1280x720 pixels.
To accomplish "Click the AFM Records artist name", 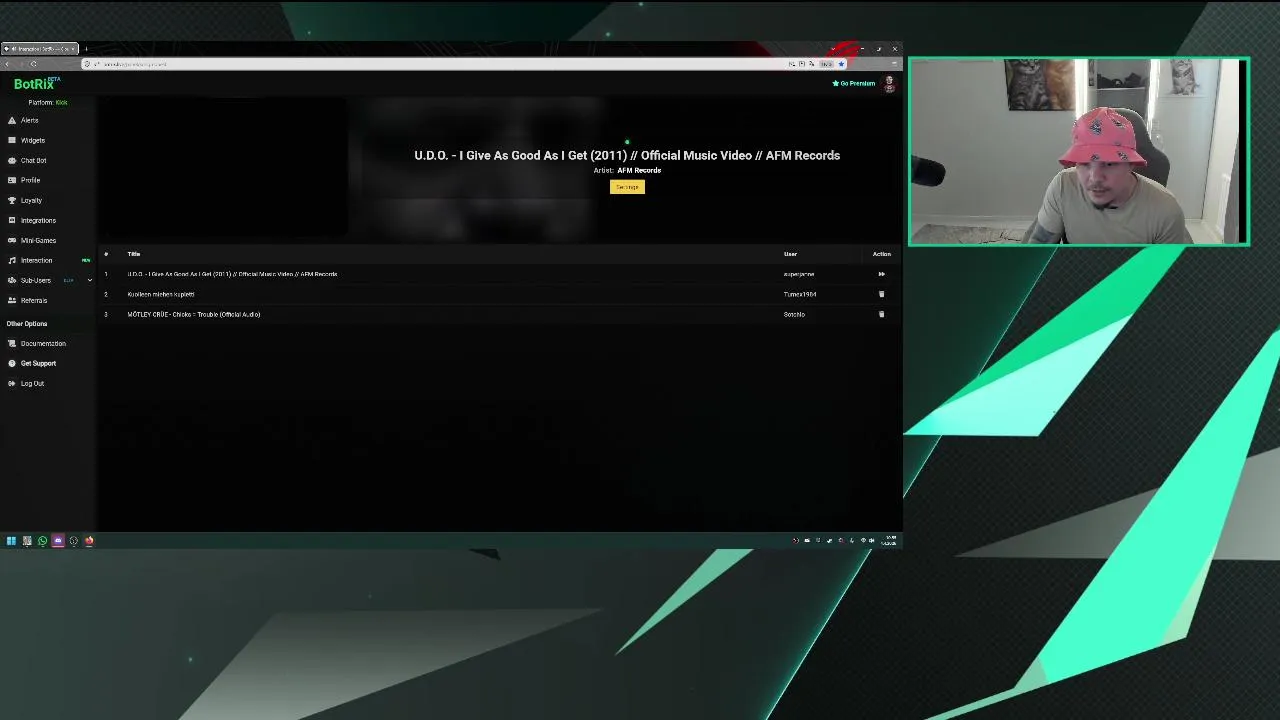I will click(639, 170).
